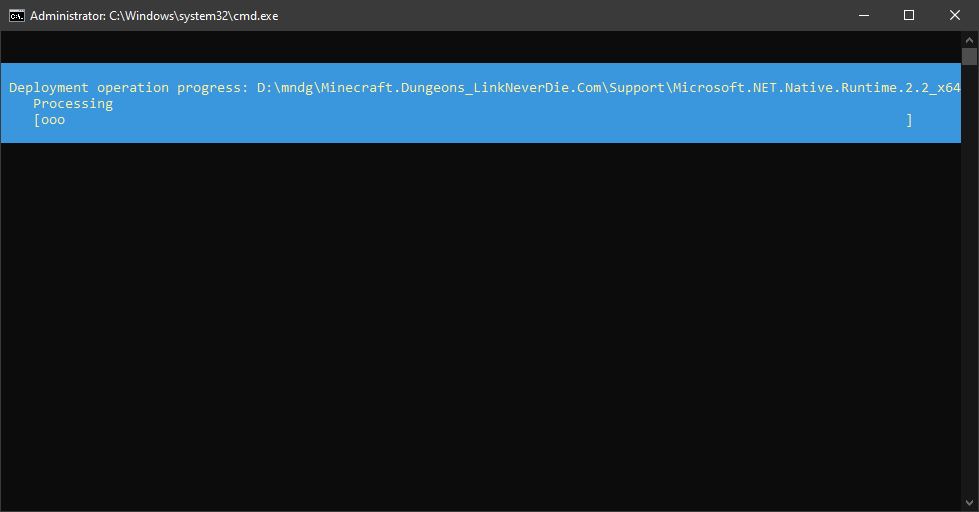Click the vertical scrollbar thumb
The image size is (979, 512).
(x=969, y=56)
